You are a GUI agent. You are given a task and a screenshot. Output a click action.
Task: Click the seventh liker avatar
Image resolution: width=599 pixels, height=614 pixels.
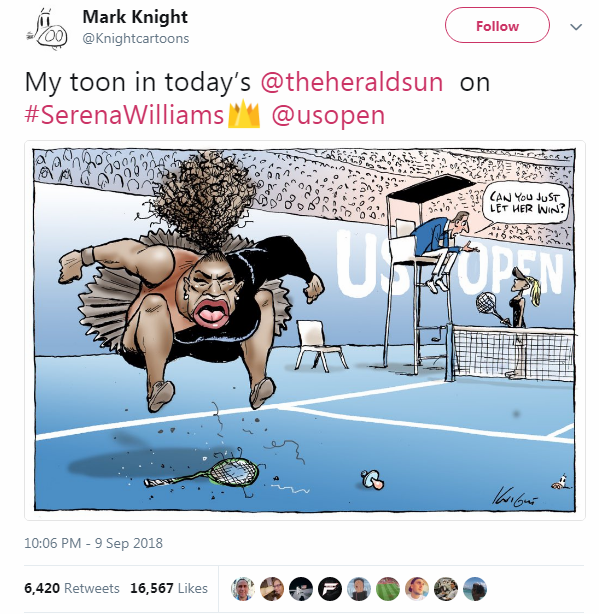tap(417, 589)
